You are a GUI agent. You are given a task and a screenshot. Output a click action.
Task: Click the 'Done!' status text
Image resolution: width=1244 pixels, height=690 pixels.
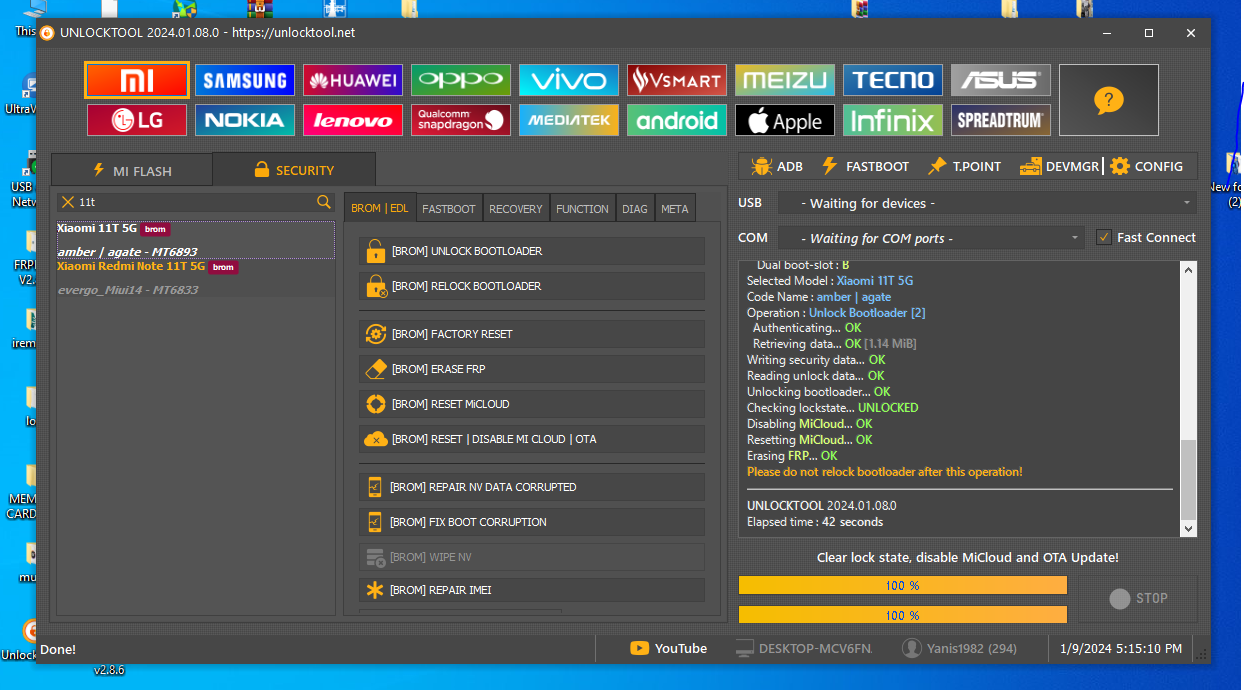coord(58,649)
